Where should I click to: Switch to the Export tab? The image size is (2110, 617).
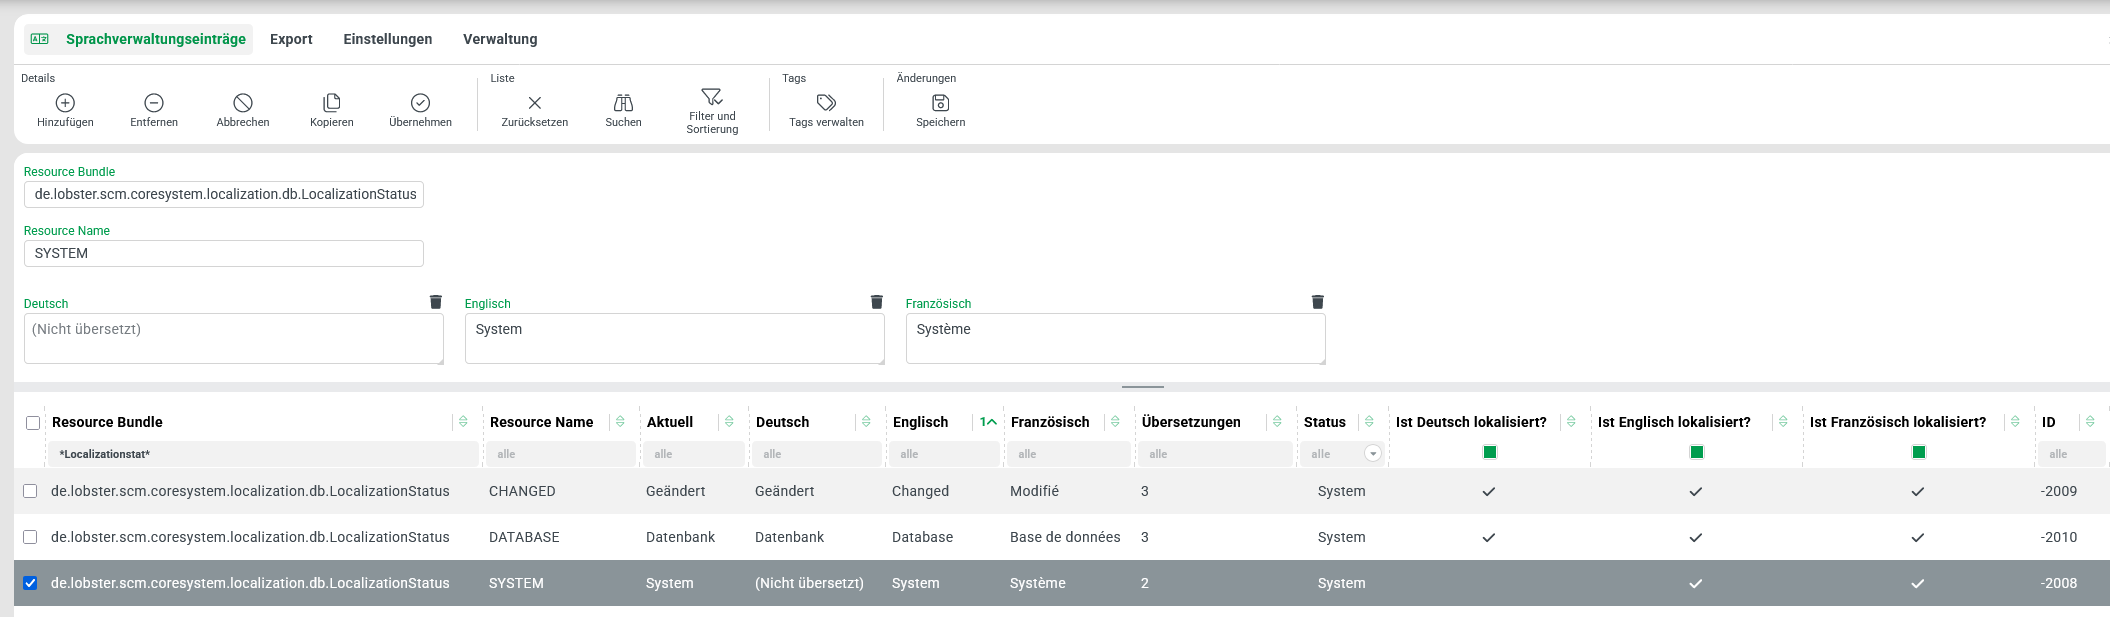coord(291,39)
